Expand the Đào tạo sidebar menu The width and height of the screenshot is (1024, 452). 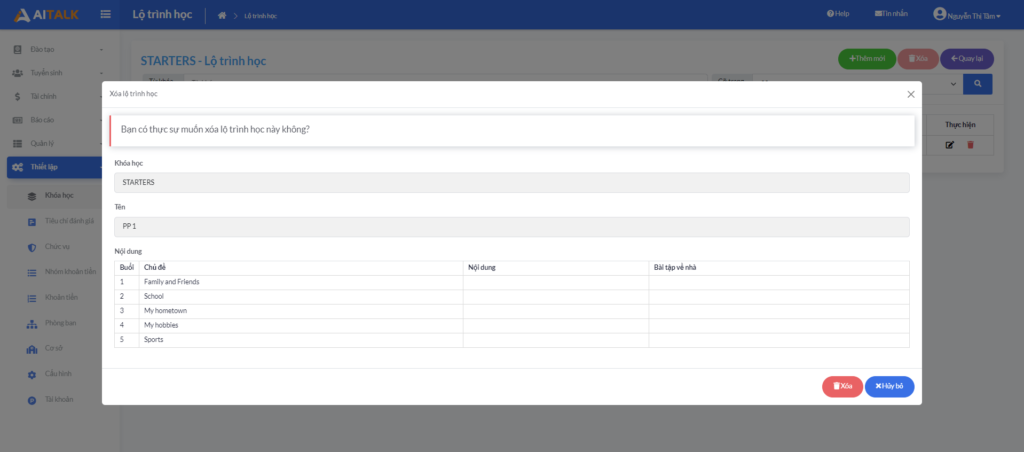[55, 49]
